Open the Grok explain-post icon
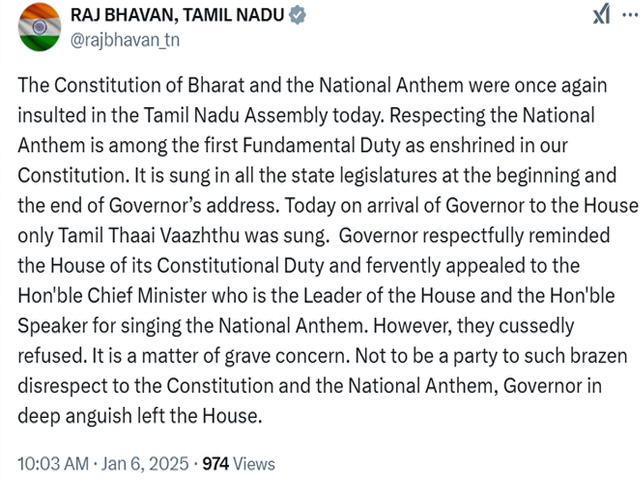Viewport: 640px width, 480px height. pyautogui.click(x=602, y=15)
